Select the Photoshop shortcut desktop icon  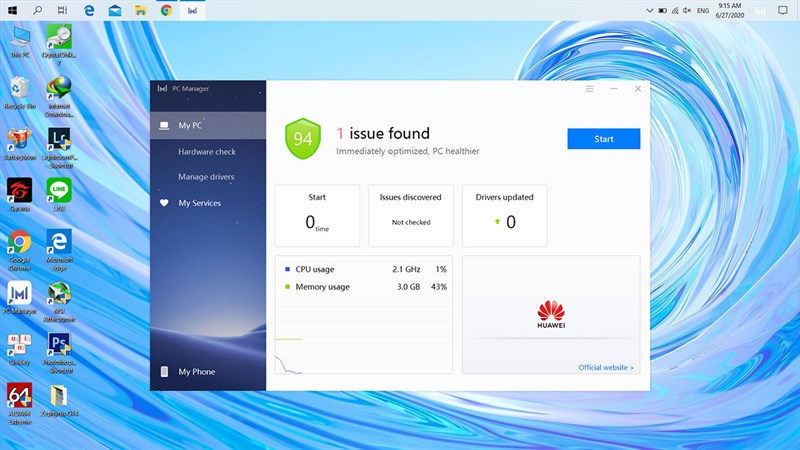coord(59,353)
